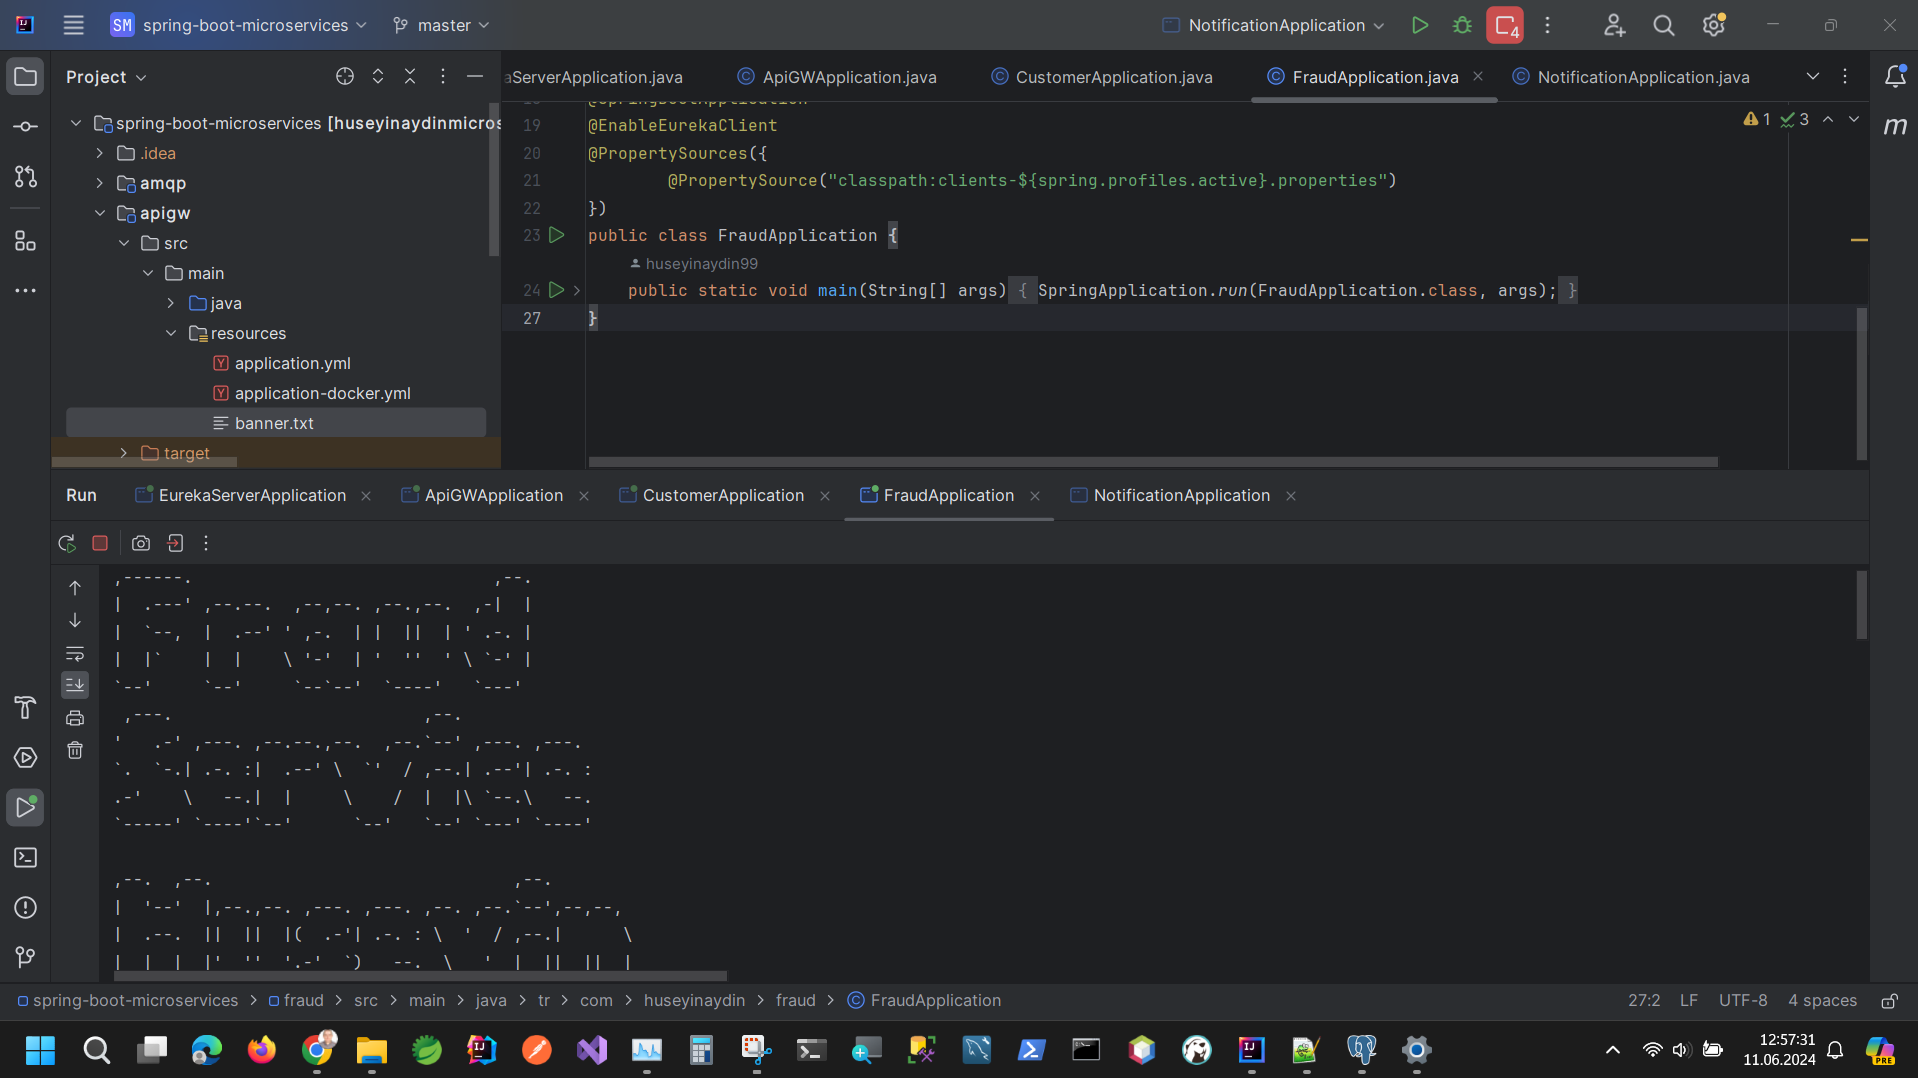
Task: Open the Notifications bell tool window
Action: [1895, 76]
